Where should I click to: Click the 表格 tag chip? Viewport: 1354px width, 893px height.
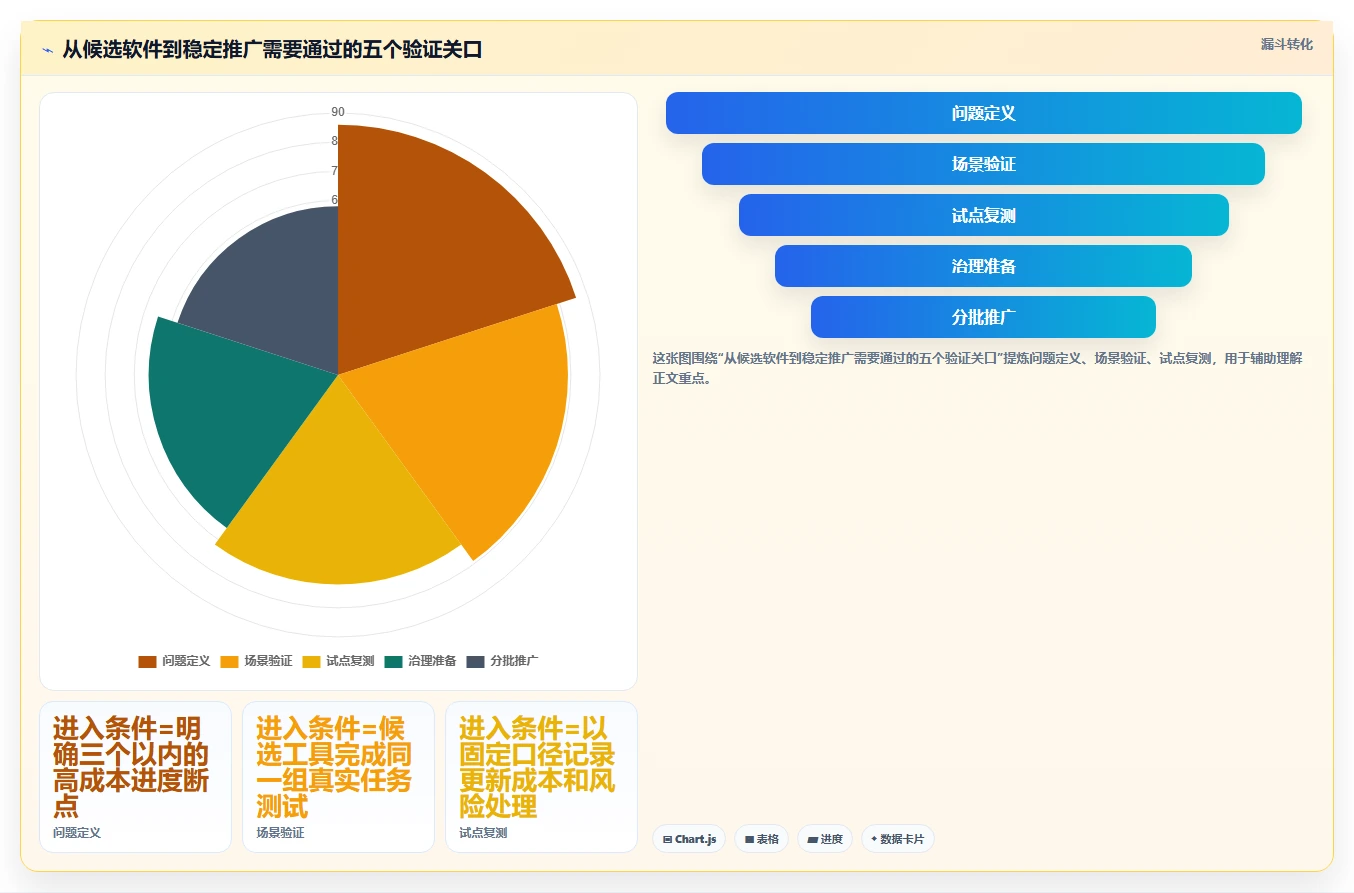(x=761, y=839)
